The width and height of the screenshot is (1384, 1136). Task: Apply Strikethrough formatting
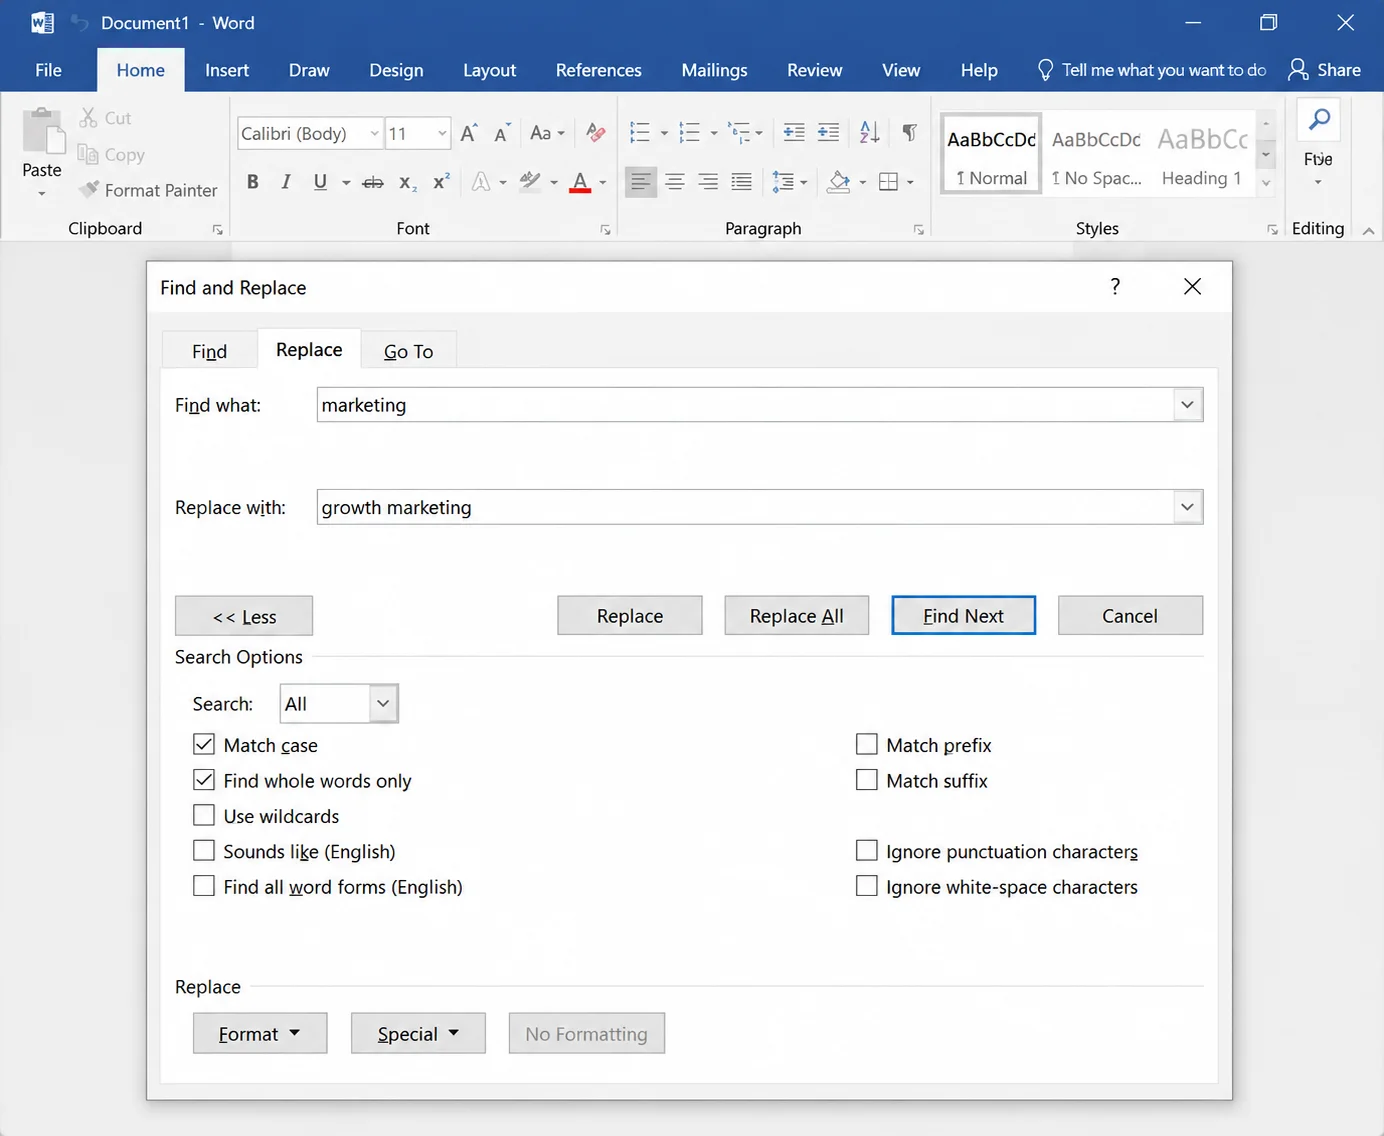(x=373, y=182)
